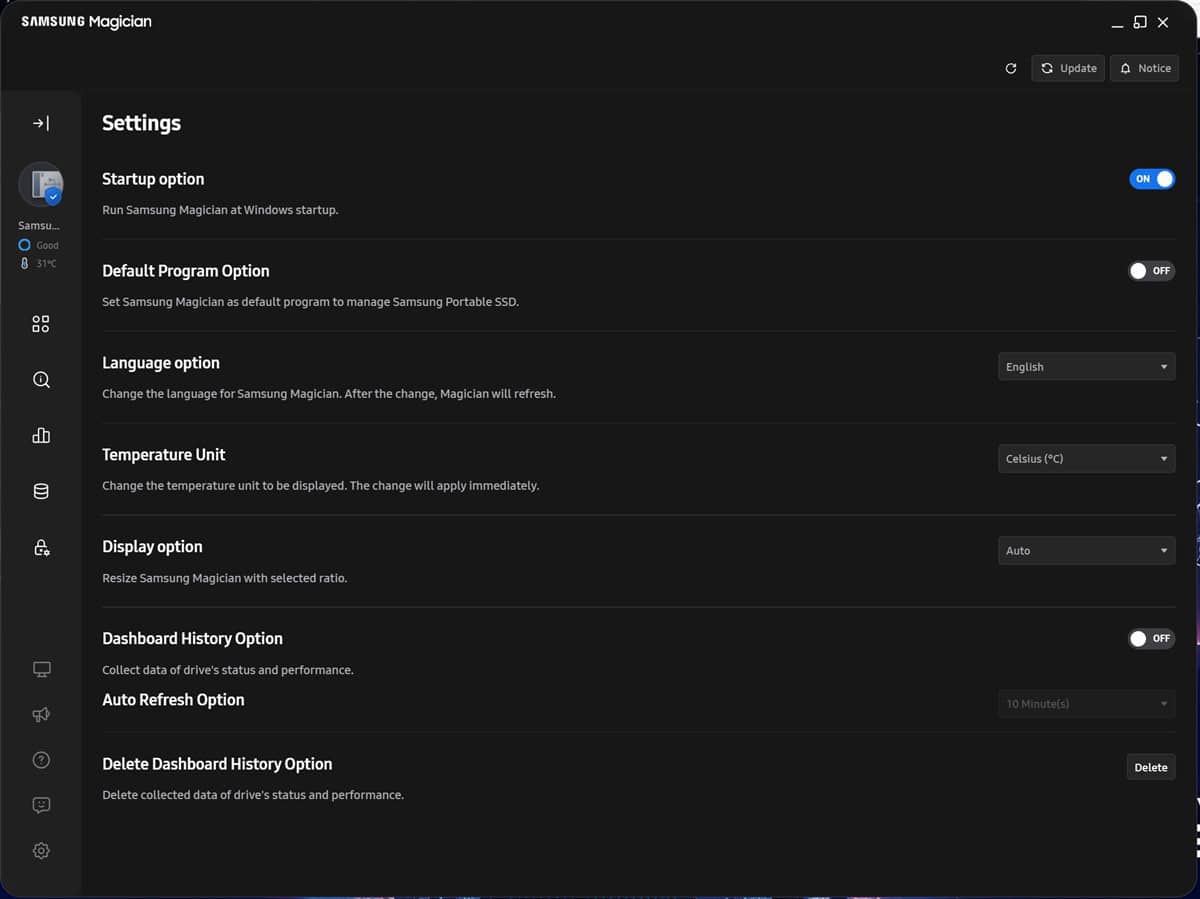This screenshot has height=899, width=1200.
Task: Enable the Default Program Option toggle
Action: click(x=1151, y=271)
